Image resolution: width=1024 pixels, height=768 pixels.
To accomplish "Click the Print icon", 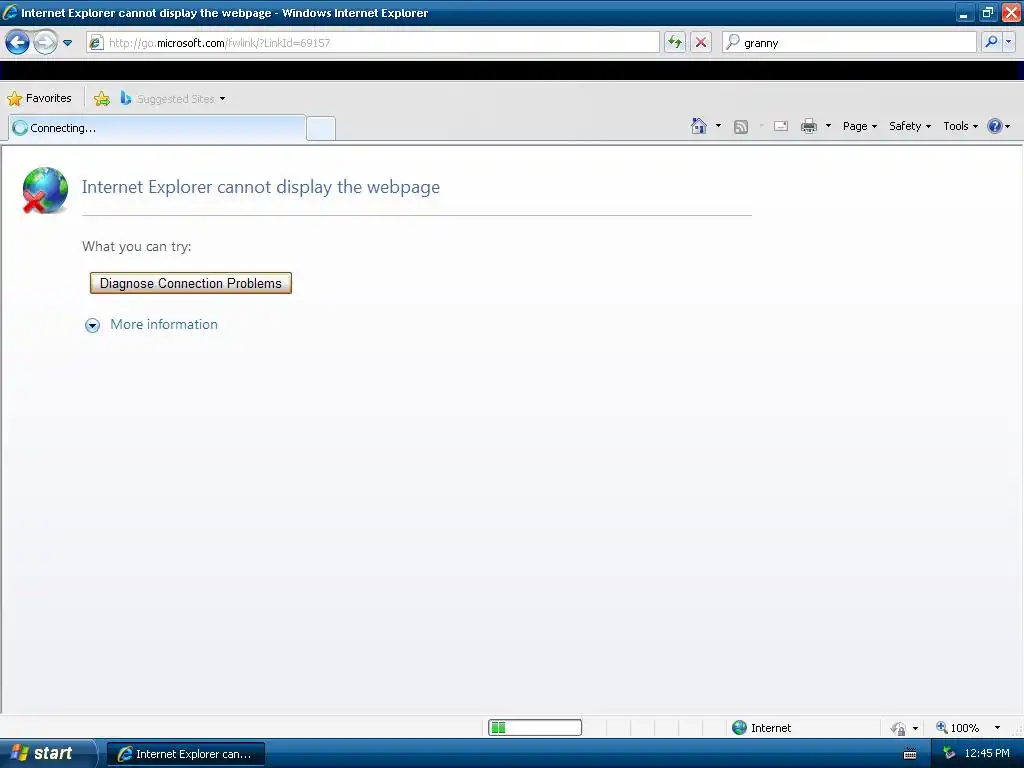I will [808, 126].
